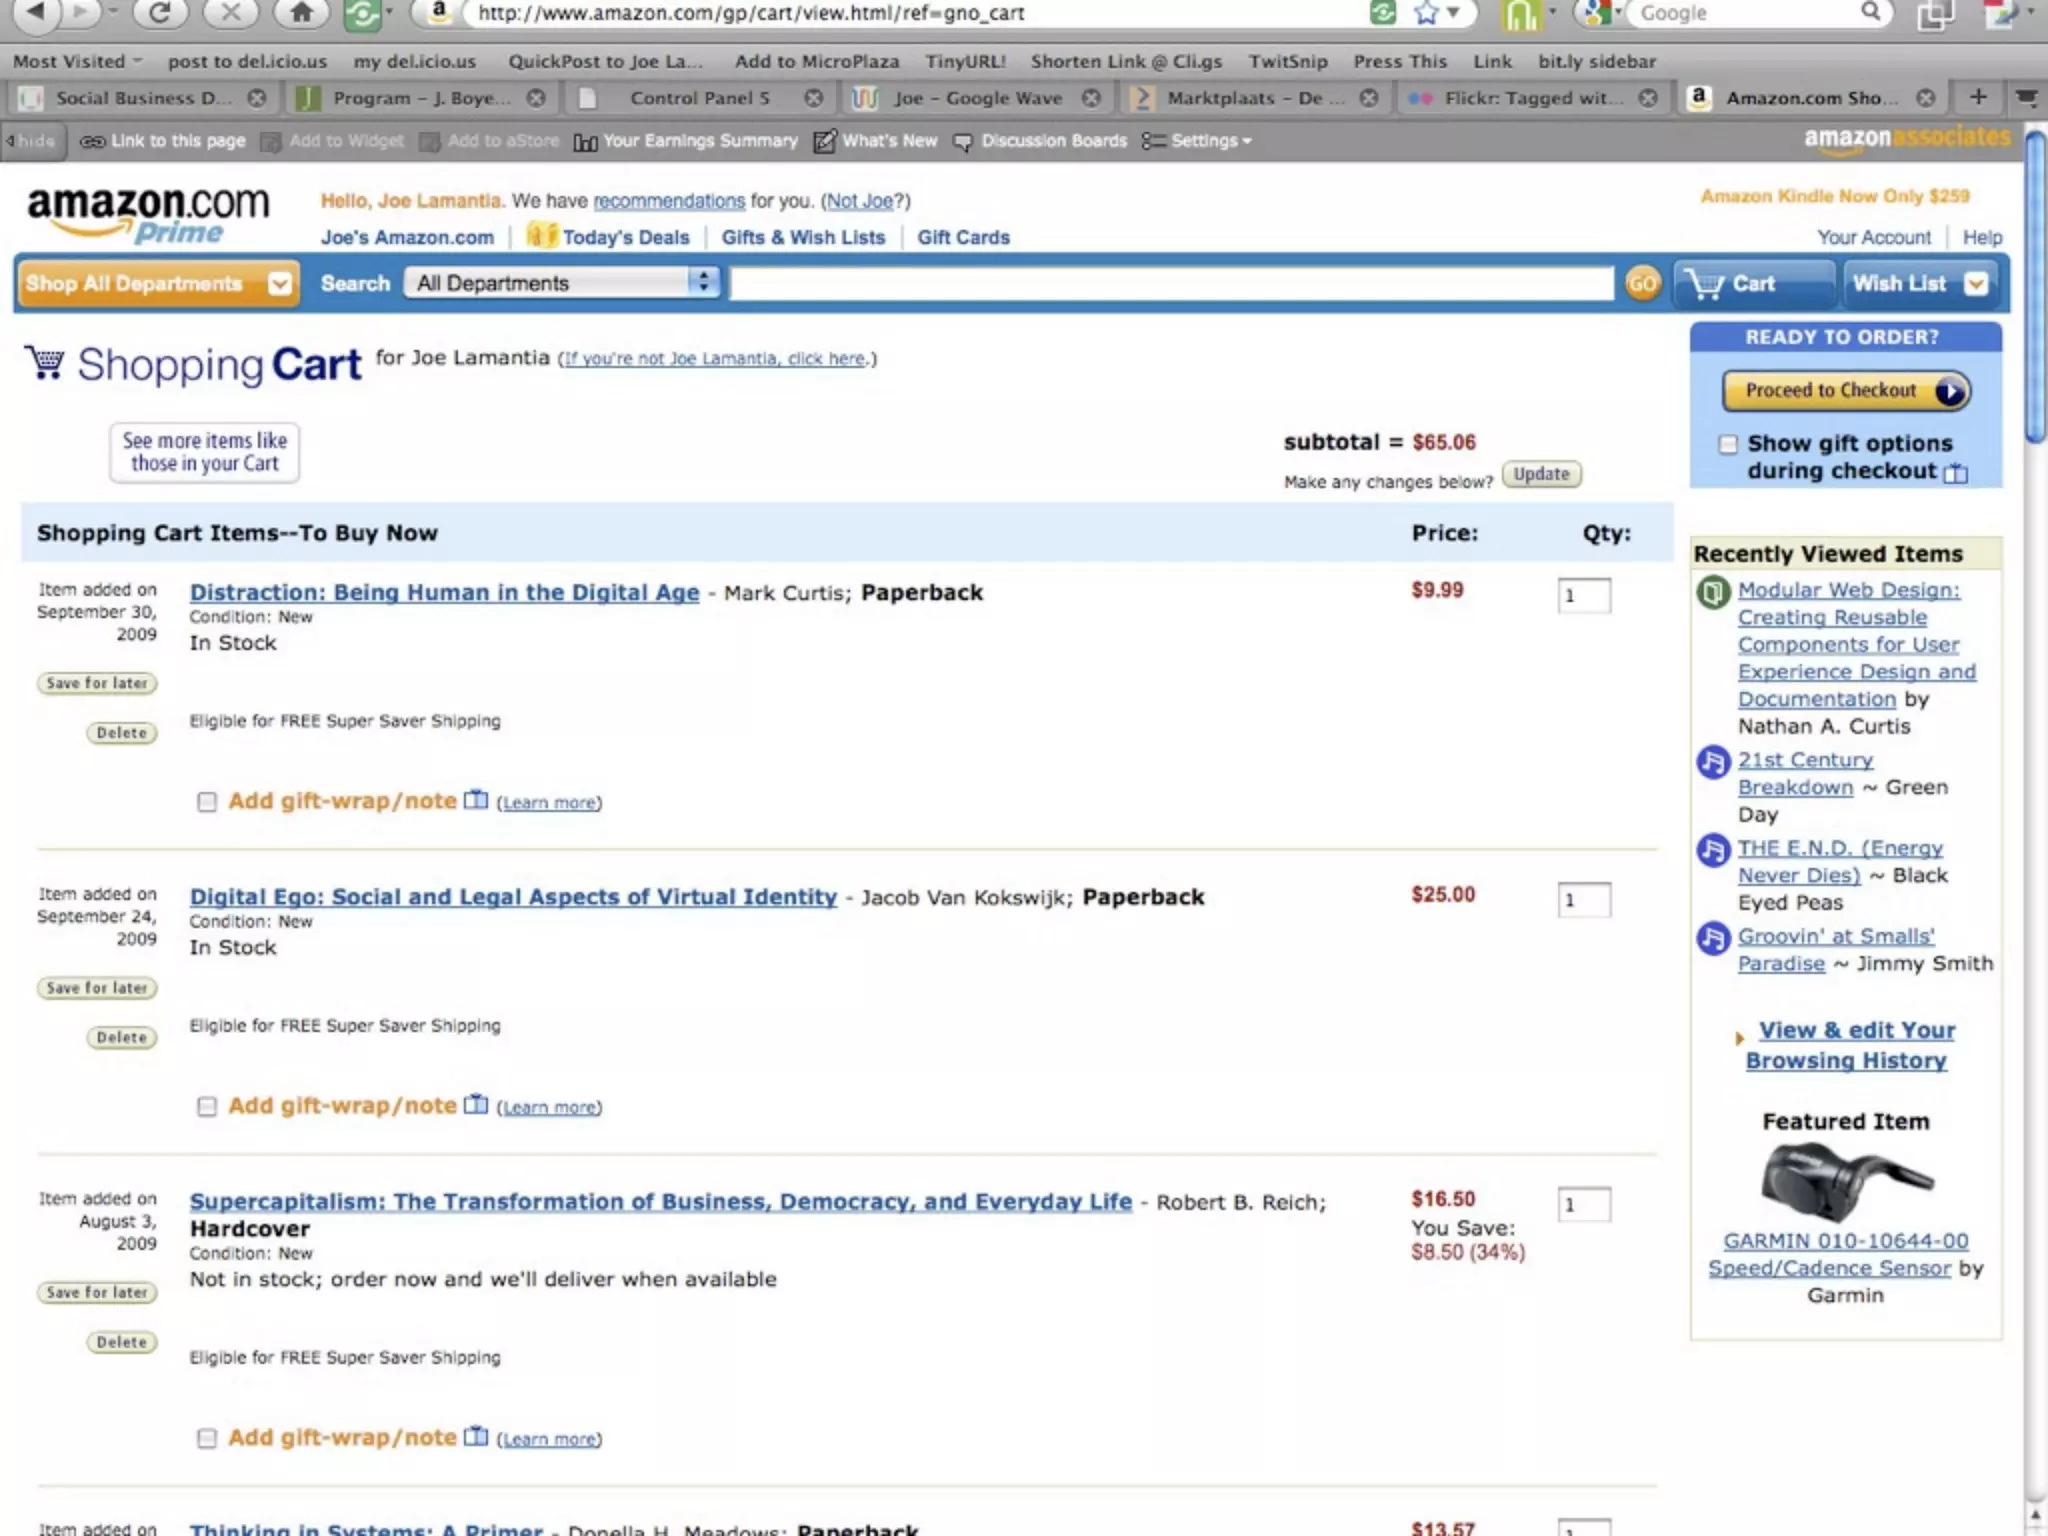The width and height of the screenshot is (2048, 1536).
Task: Open new browser tab with plus icon
Action: [x=1977, y=97]
